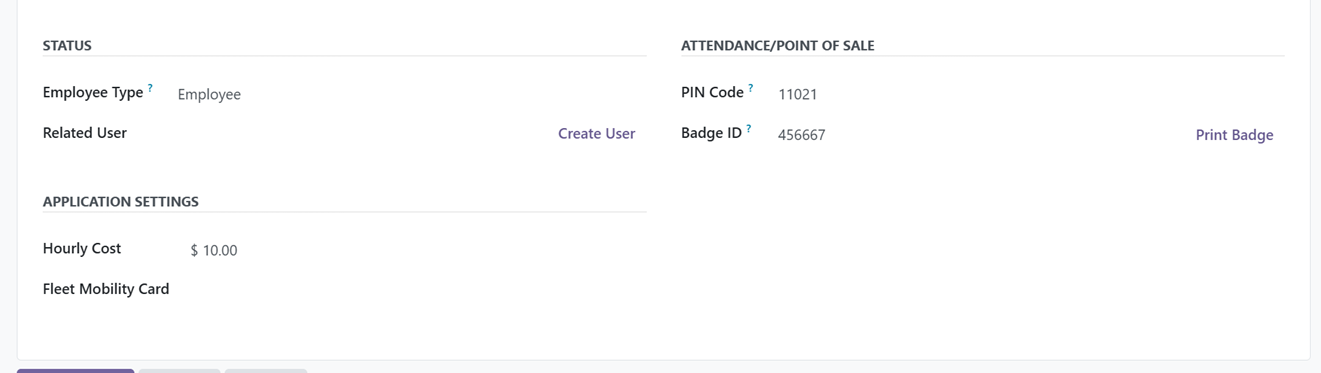Click the Badge ID label text
This screenshot has width=1321, height=373.
(711, 133)
